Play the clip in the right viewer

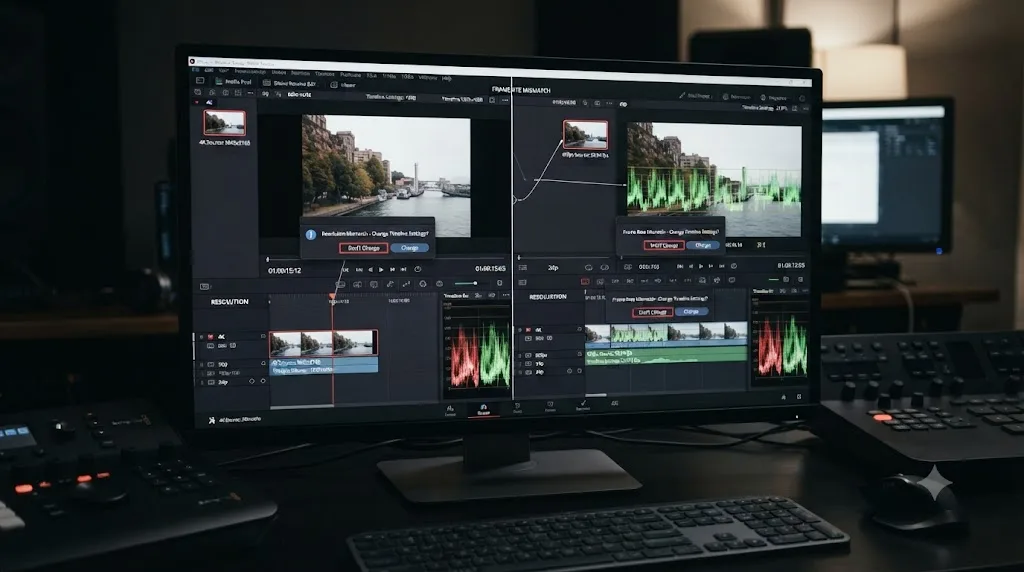tap(701, 266)
